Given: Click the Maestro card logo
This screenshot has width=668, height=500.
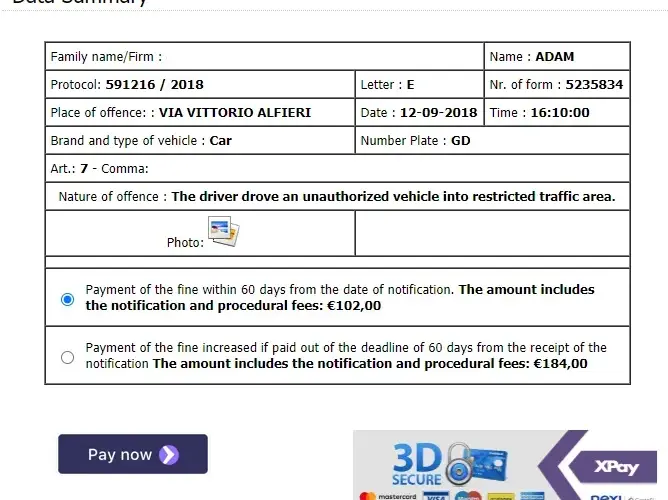Looking at the screenshot, I should pyautogui.click(x=468, y=496).
